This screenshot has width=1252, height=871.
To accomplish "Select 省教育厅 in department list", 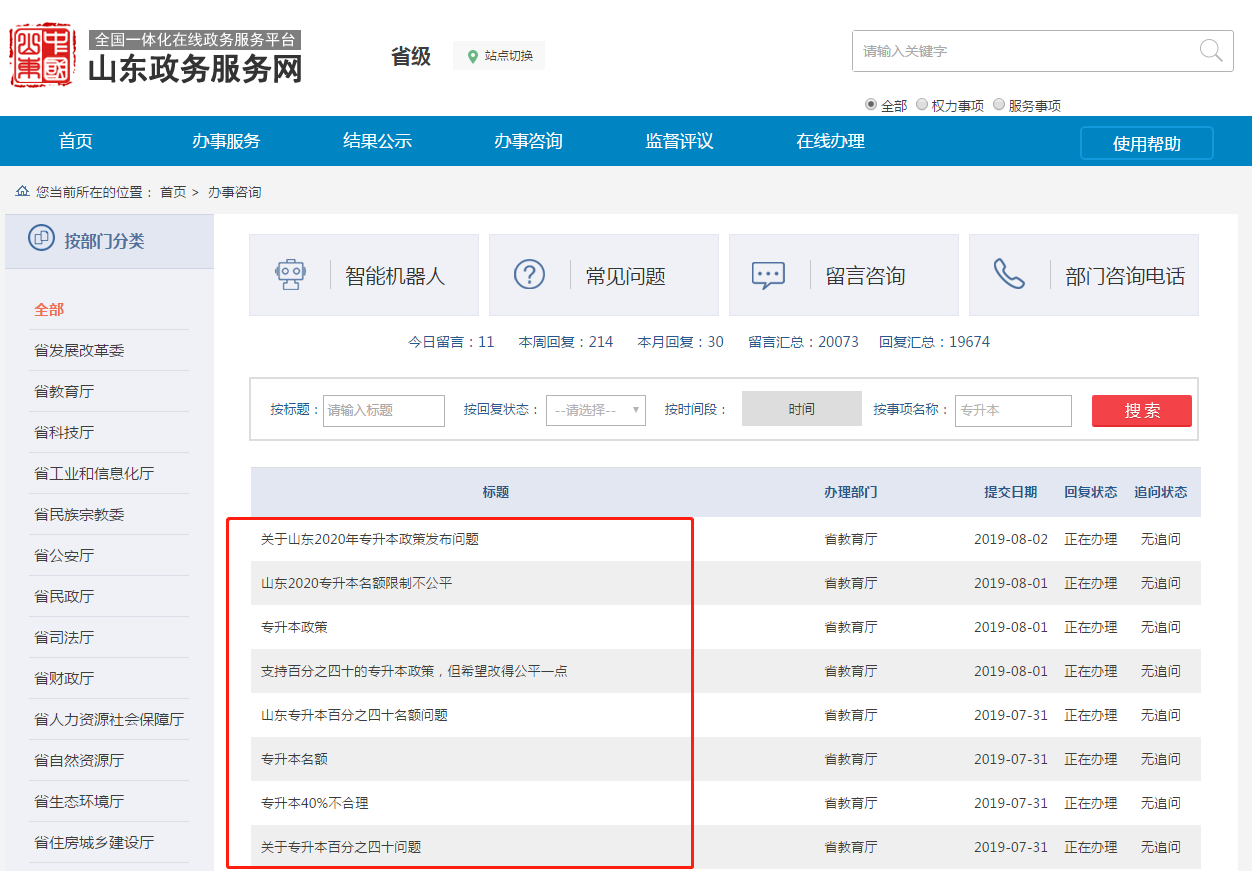I will coord(64,391).
